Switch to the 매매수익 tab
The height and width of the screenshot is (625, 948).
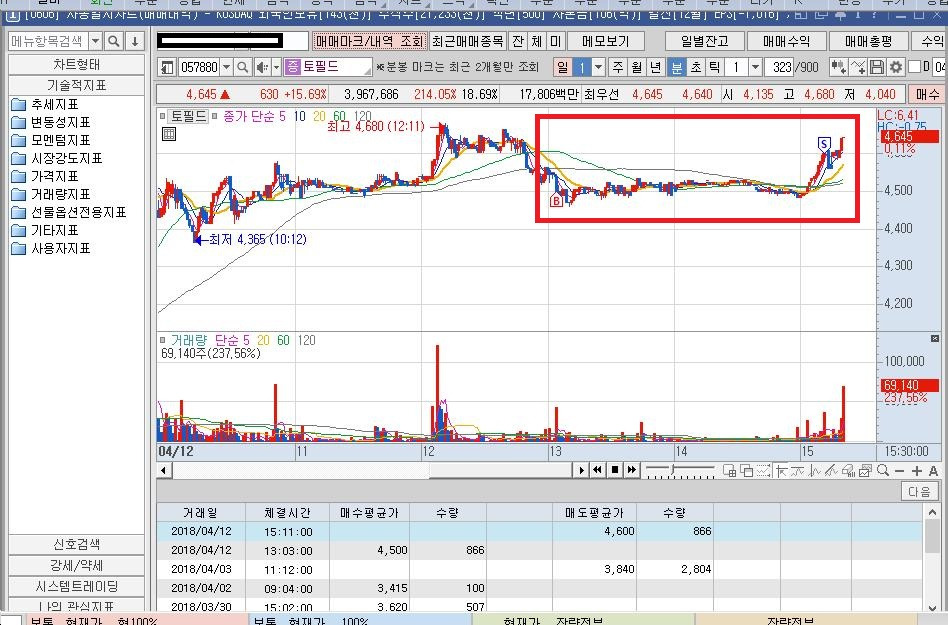point(786,41)
